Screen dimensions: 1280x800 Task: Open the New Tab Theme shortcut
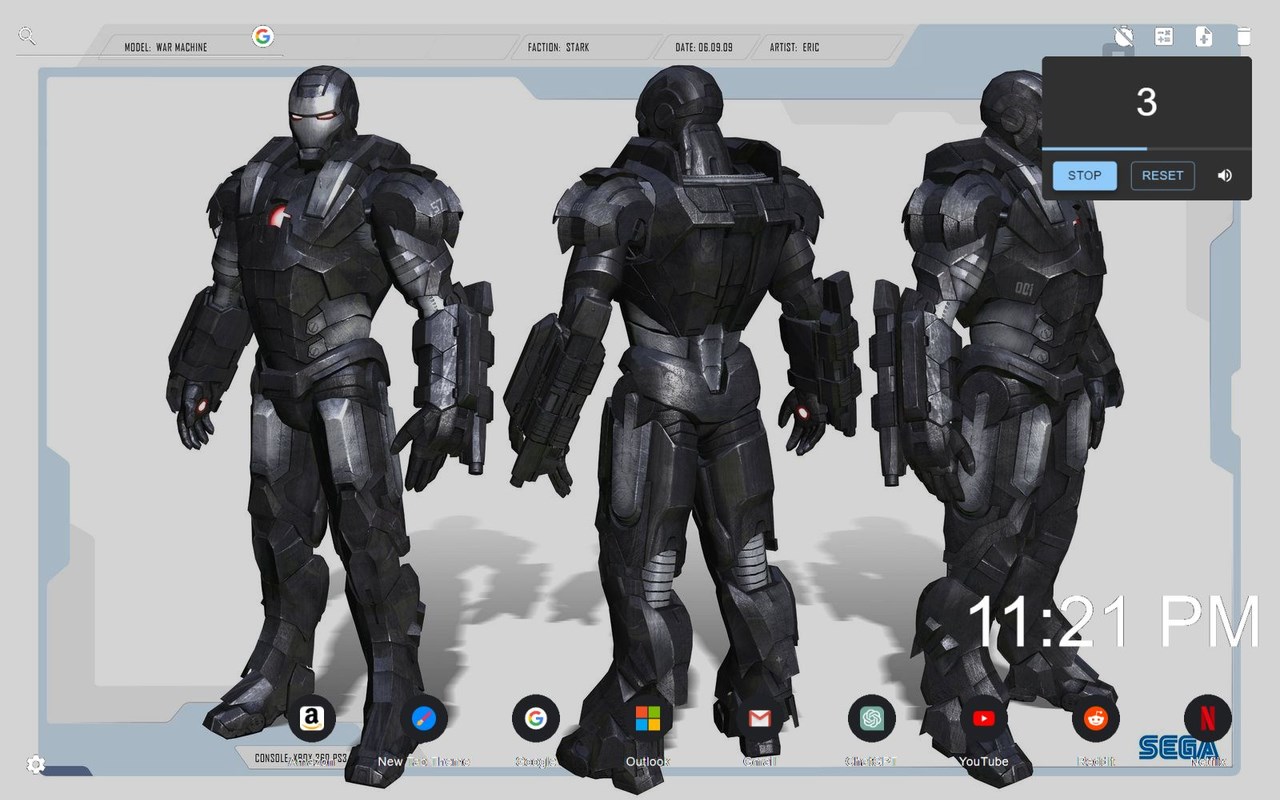click(x=424, y=719)
